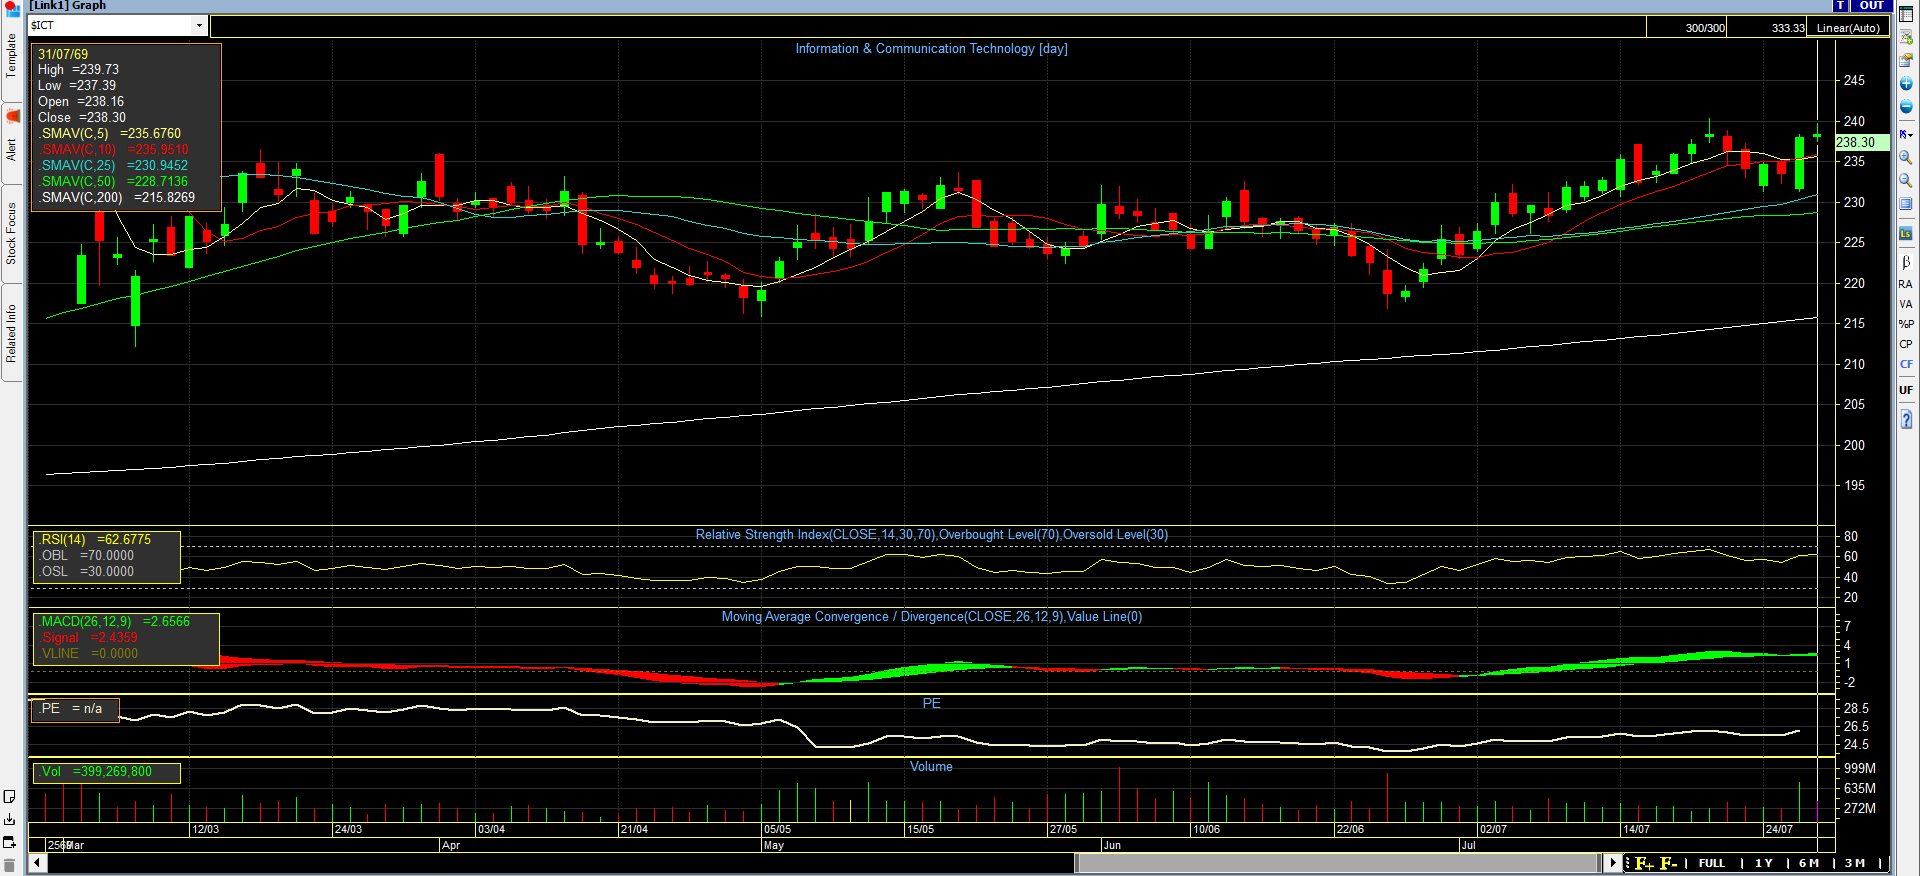Open the $ICT symbol dropdown
Image resolution: width=1920 pixels, height=876 pixels.
click(199, 26)
